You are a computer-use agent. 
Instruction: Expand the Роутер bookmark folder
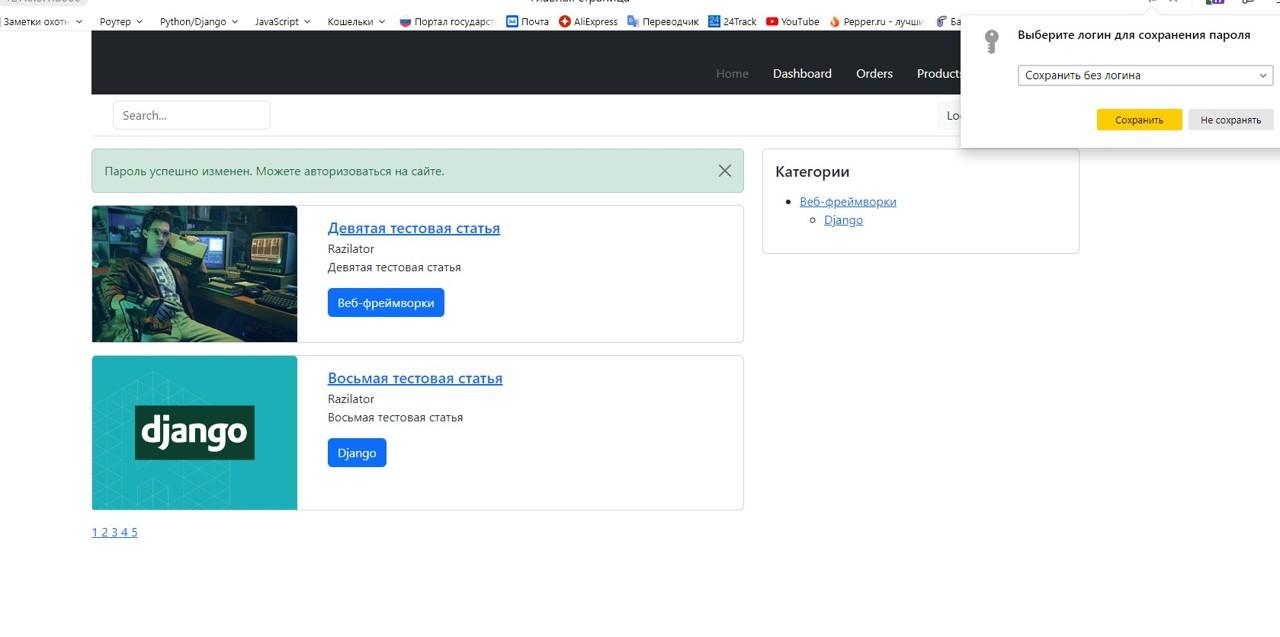tap(121, 21)
